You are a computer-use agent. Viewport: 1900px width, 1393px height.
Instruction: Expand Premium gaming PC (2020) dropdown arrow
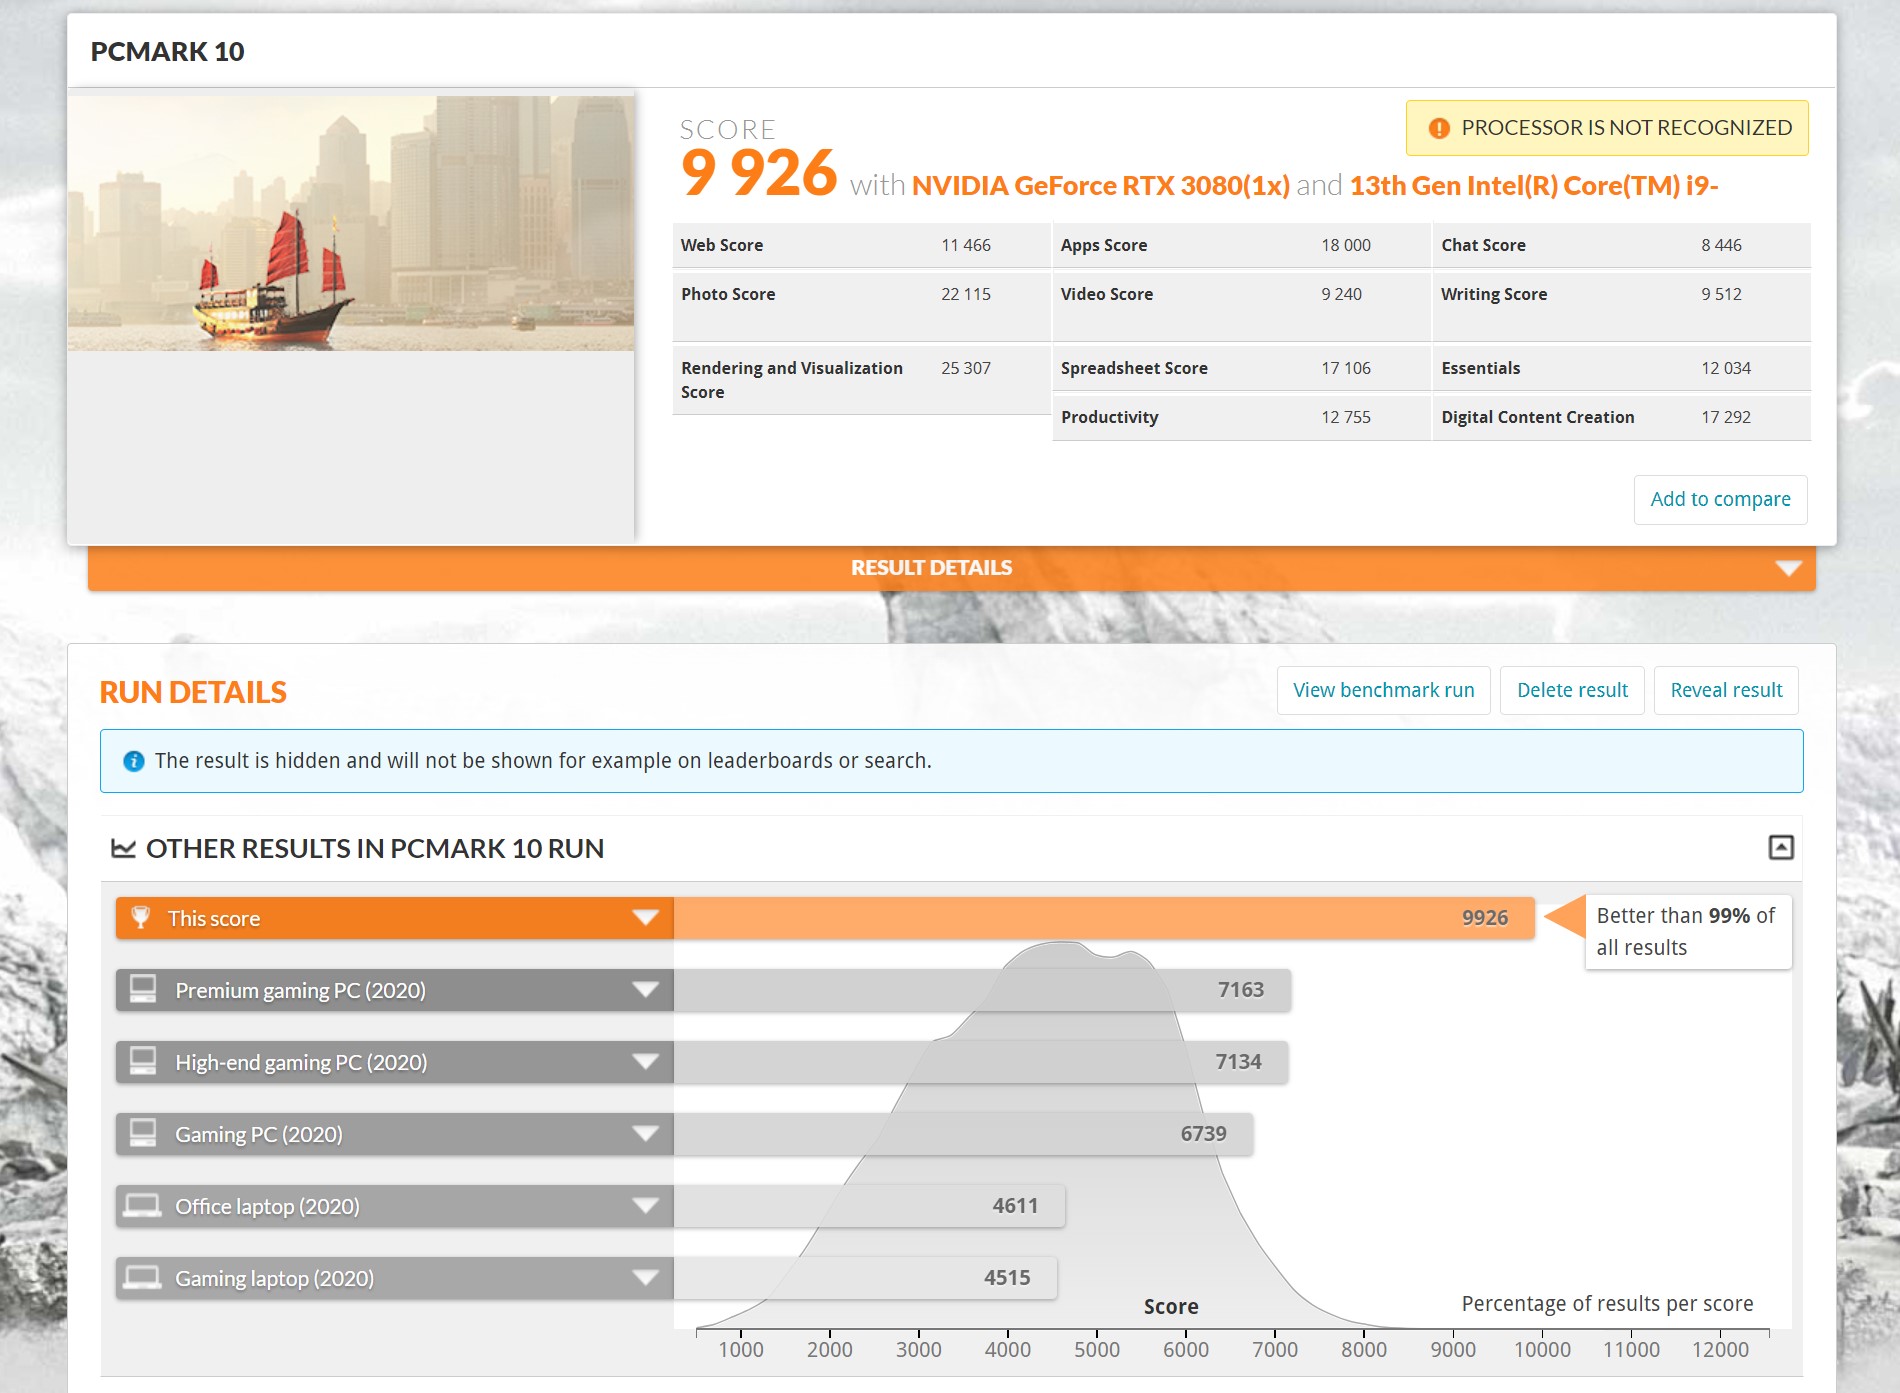(x=646, y=989)
